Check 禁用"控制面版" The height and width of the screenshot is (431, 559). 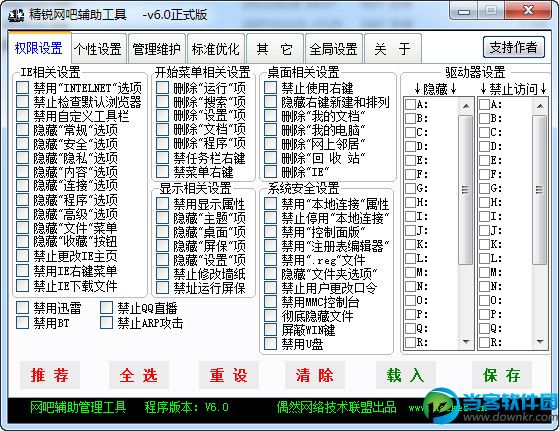[x=271, y=231]
